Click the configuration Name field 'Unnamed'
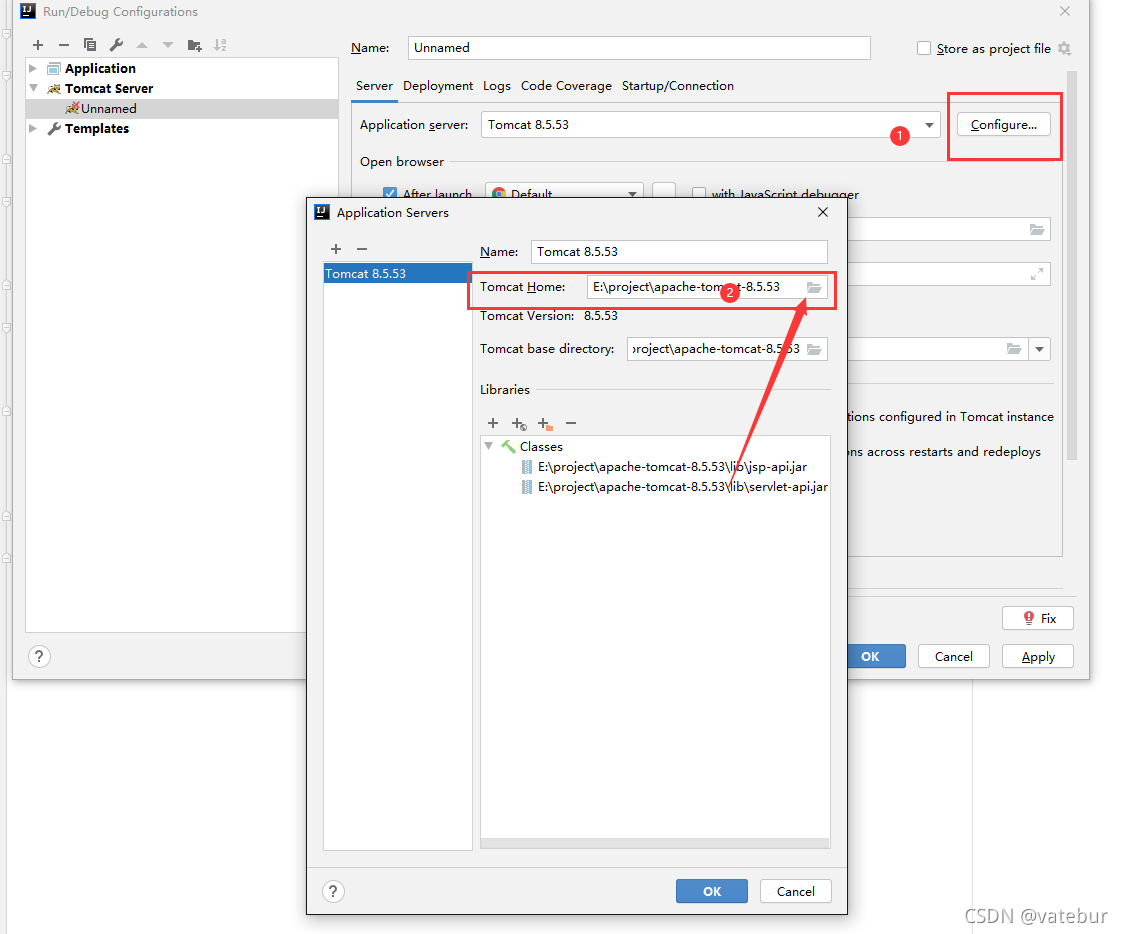The height and width of the screenshot is (934, 1123). [x=639, y=48]
